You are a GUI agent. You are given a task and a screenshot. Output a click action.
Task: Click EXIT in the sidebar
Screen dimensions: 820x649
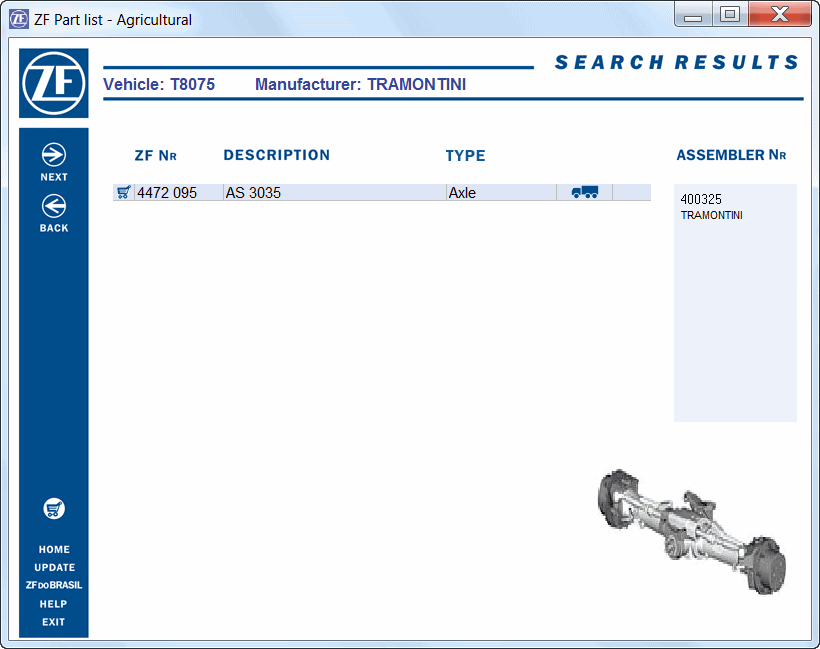pyautogui.click(x=54, y=622)
